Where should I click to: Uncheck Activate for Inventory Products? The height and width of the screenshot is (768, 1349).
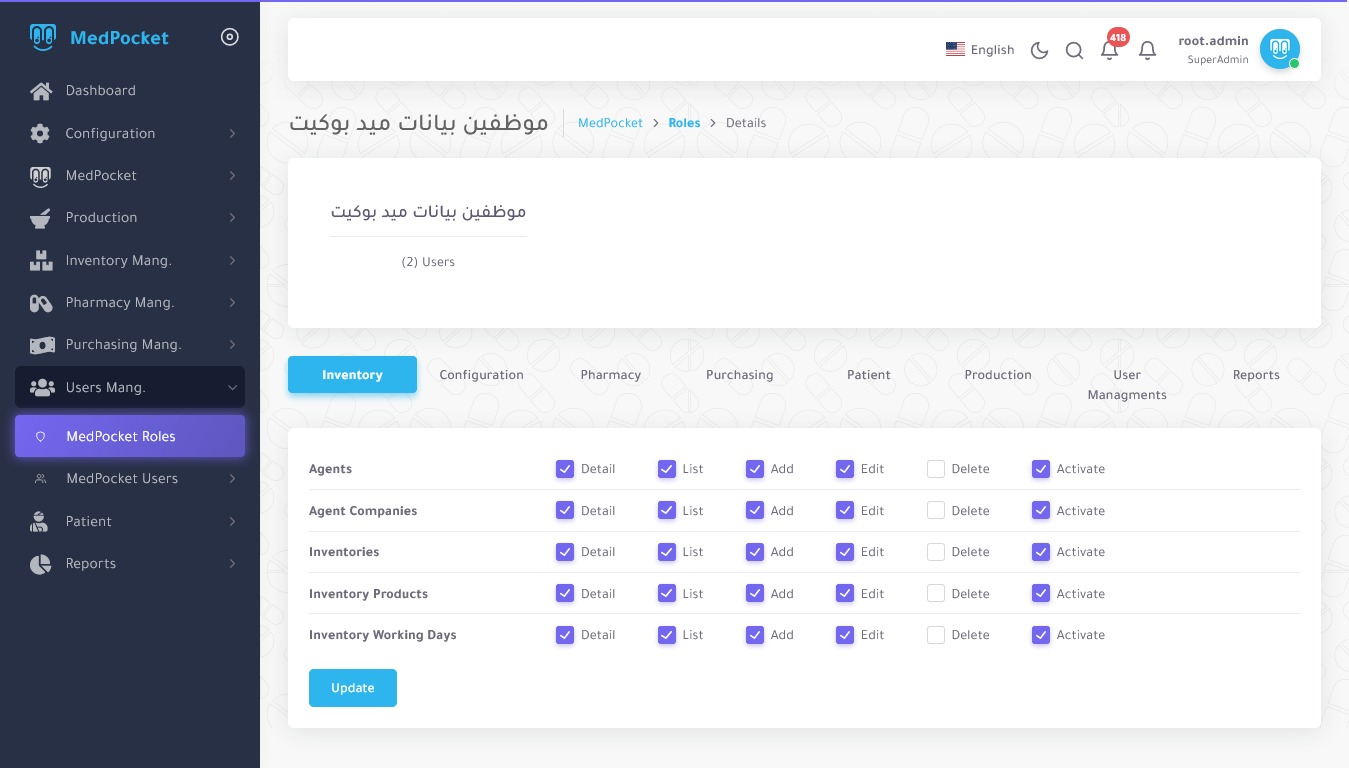click(x=1041, y=594)
